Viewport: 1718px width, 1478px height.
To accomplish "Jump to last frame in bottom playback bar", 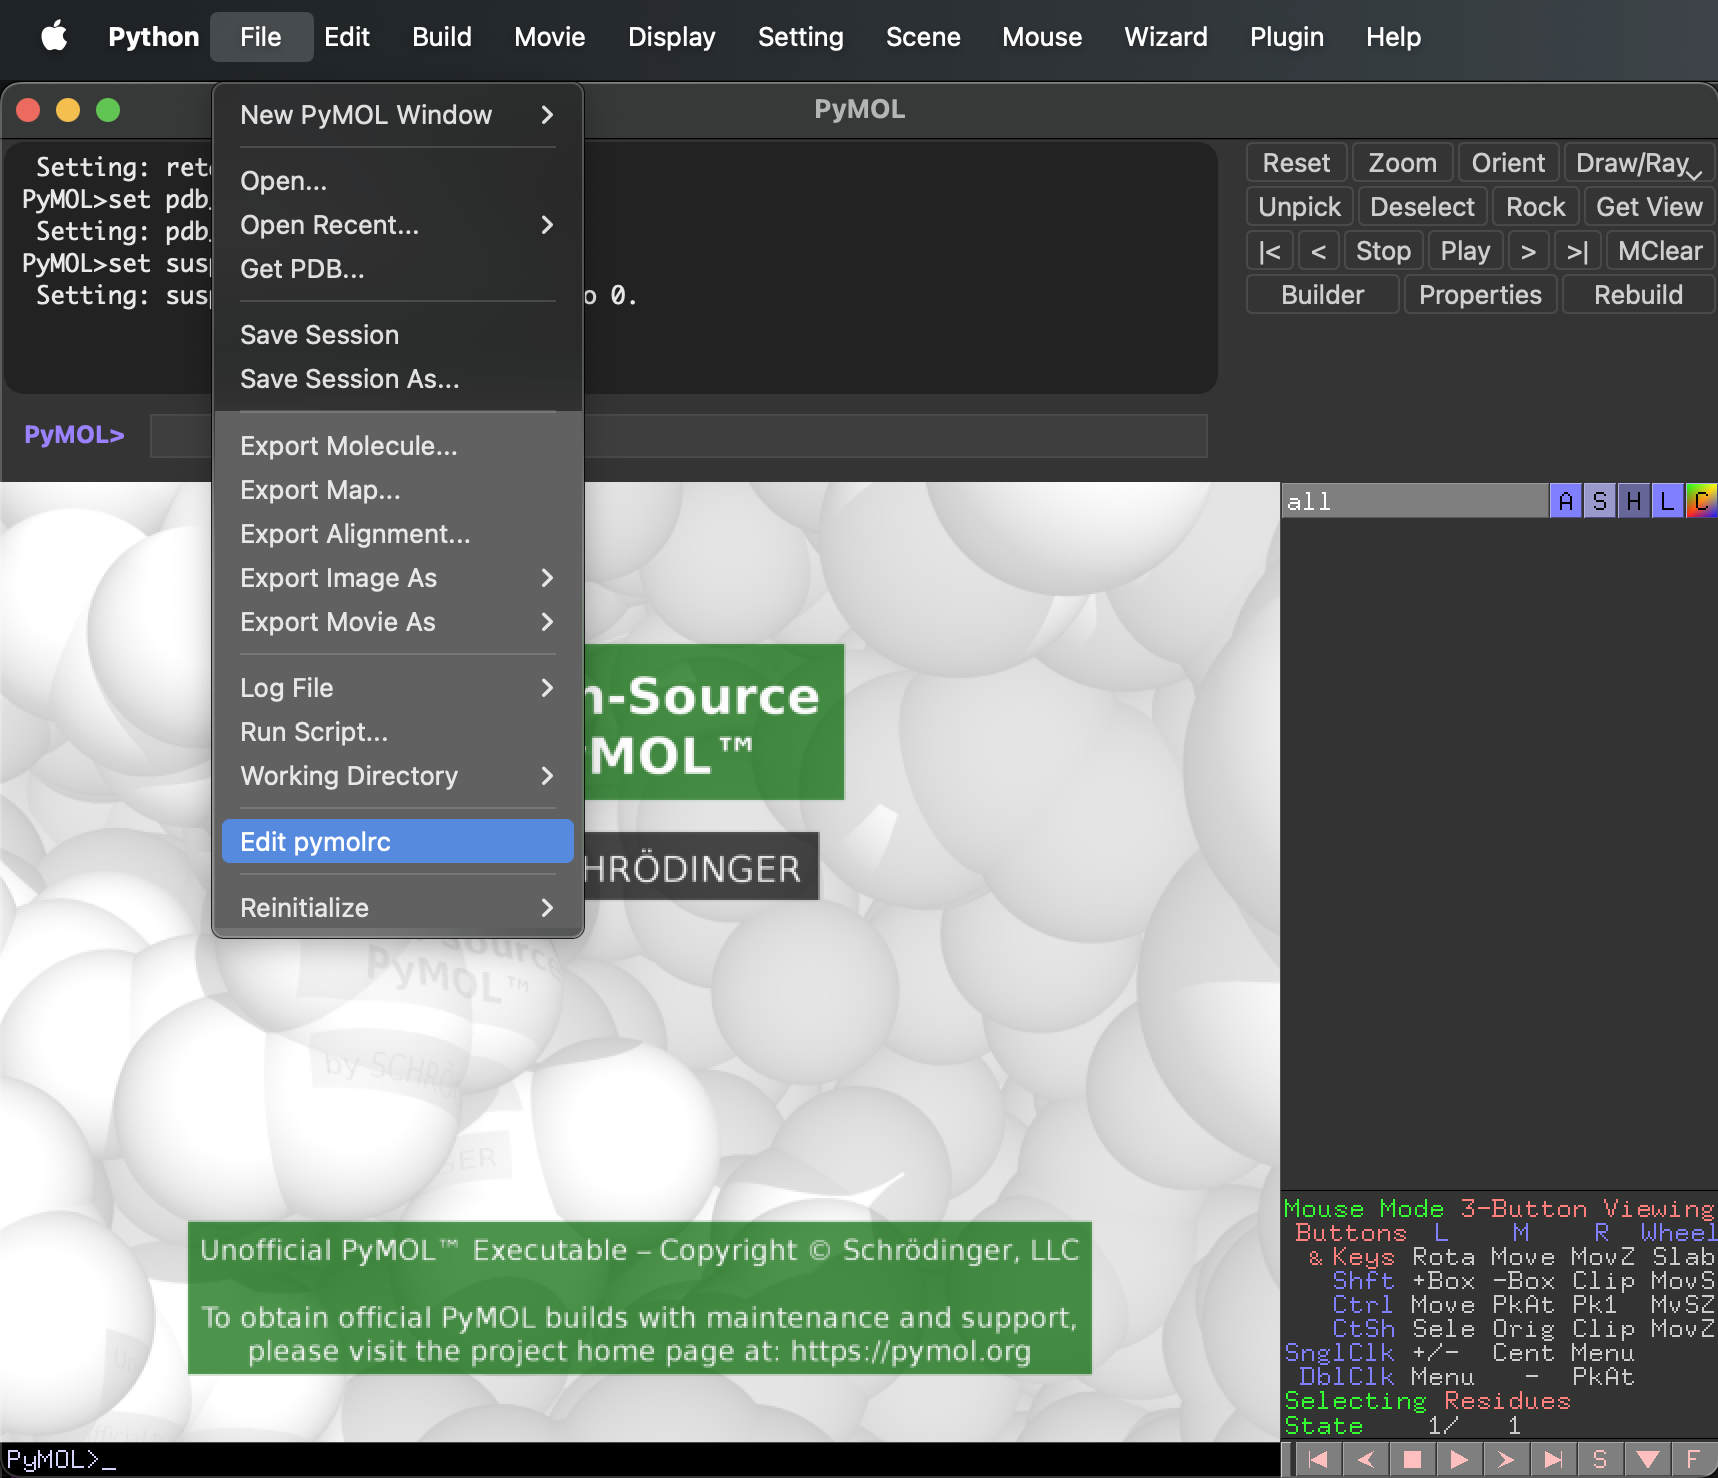I will [x=1553, y=1459].
